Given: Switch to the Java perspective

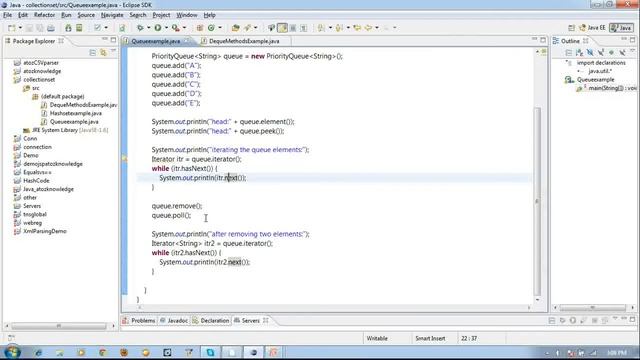Looking at the screenshot, I should 621,28.
